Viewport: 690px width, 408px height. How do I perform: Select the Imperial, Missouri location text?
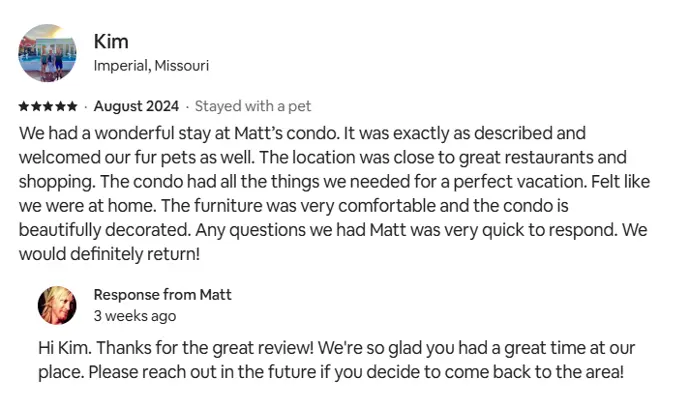coord(151,66)
